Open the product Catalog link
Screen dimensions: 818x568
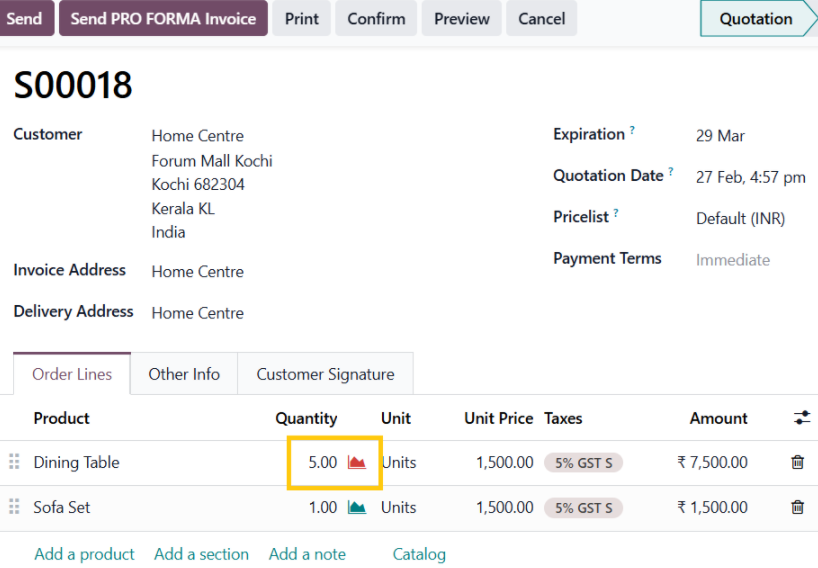[419, 554]
